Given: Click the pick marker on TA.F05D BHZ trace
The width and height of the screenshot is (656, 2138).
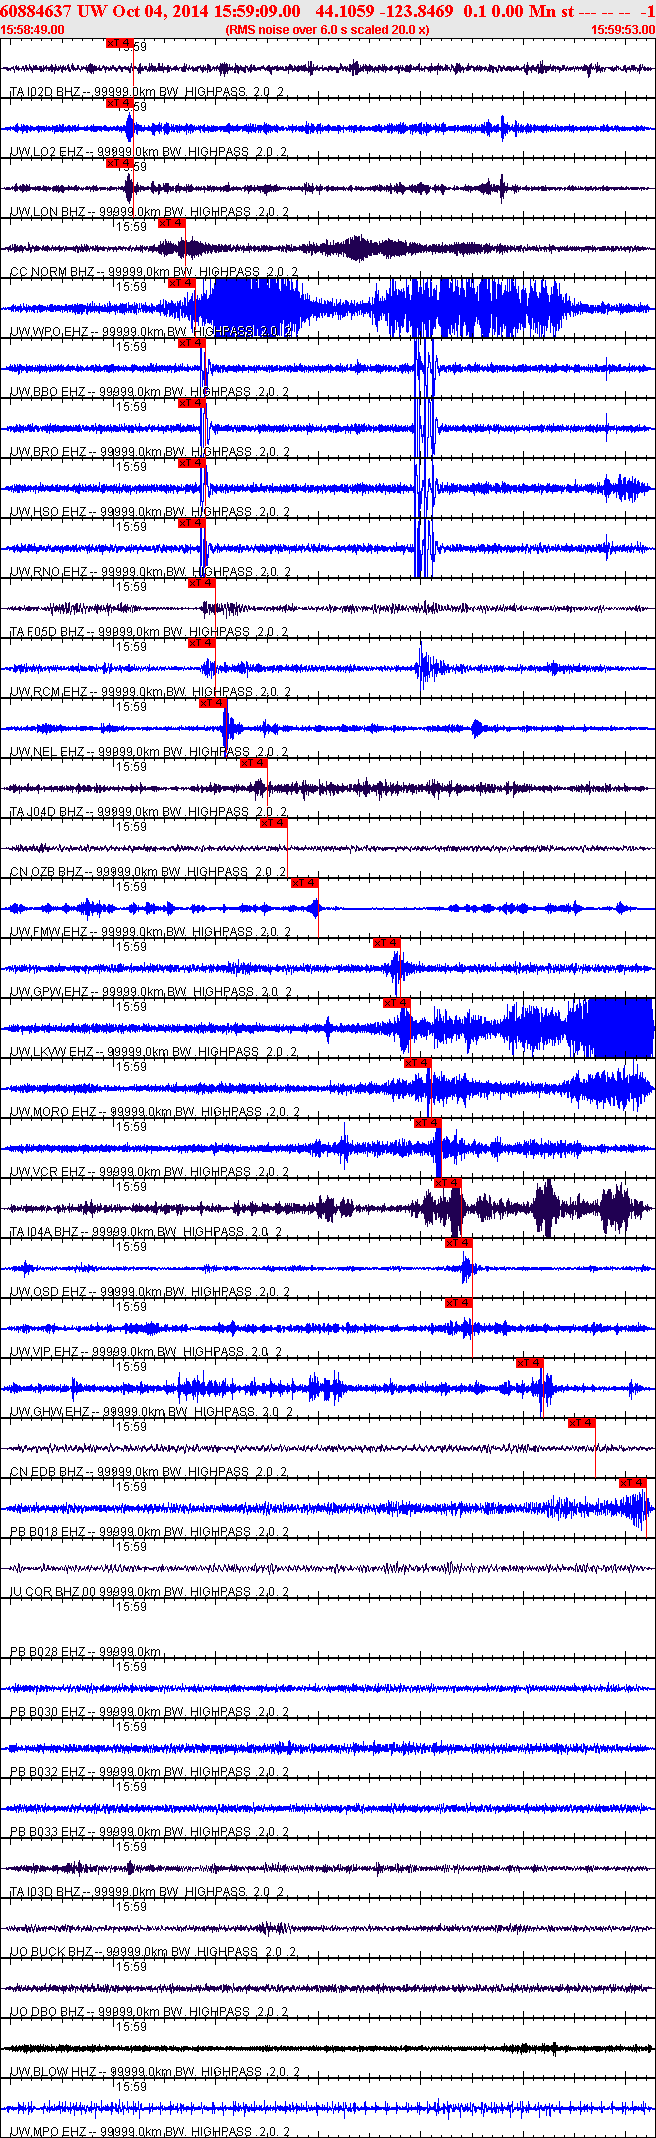Looking at the screenshot, I should tap(202, 583).
